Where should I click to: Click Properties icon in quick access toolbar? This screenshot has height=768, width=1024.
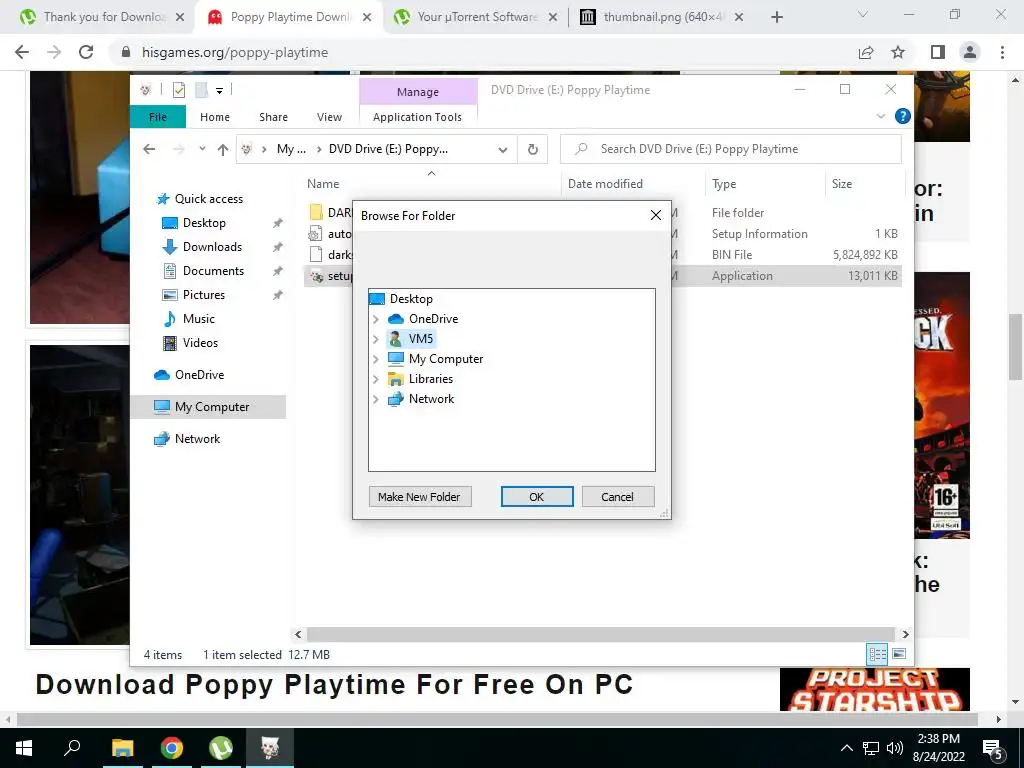click(x=178, y=90)
